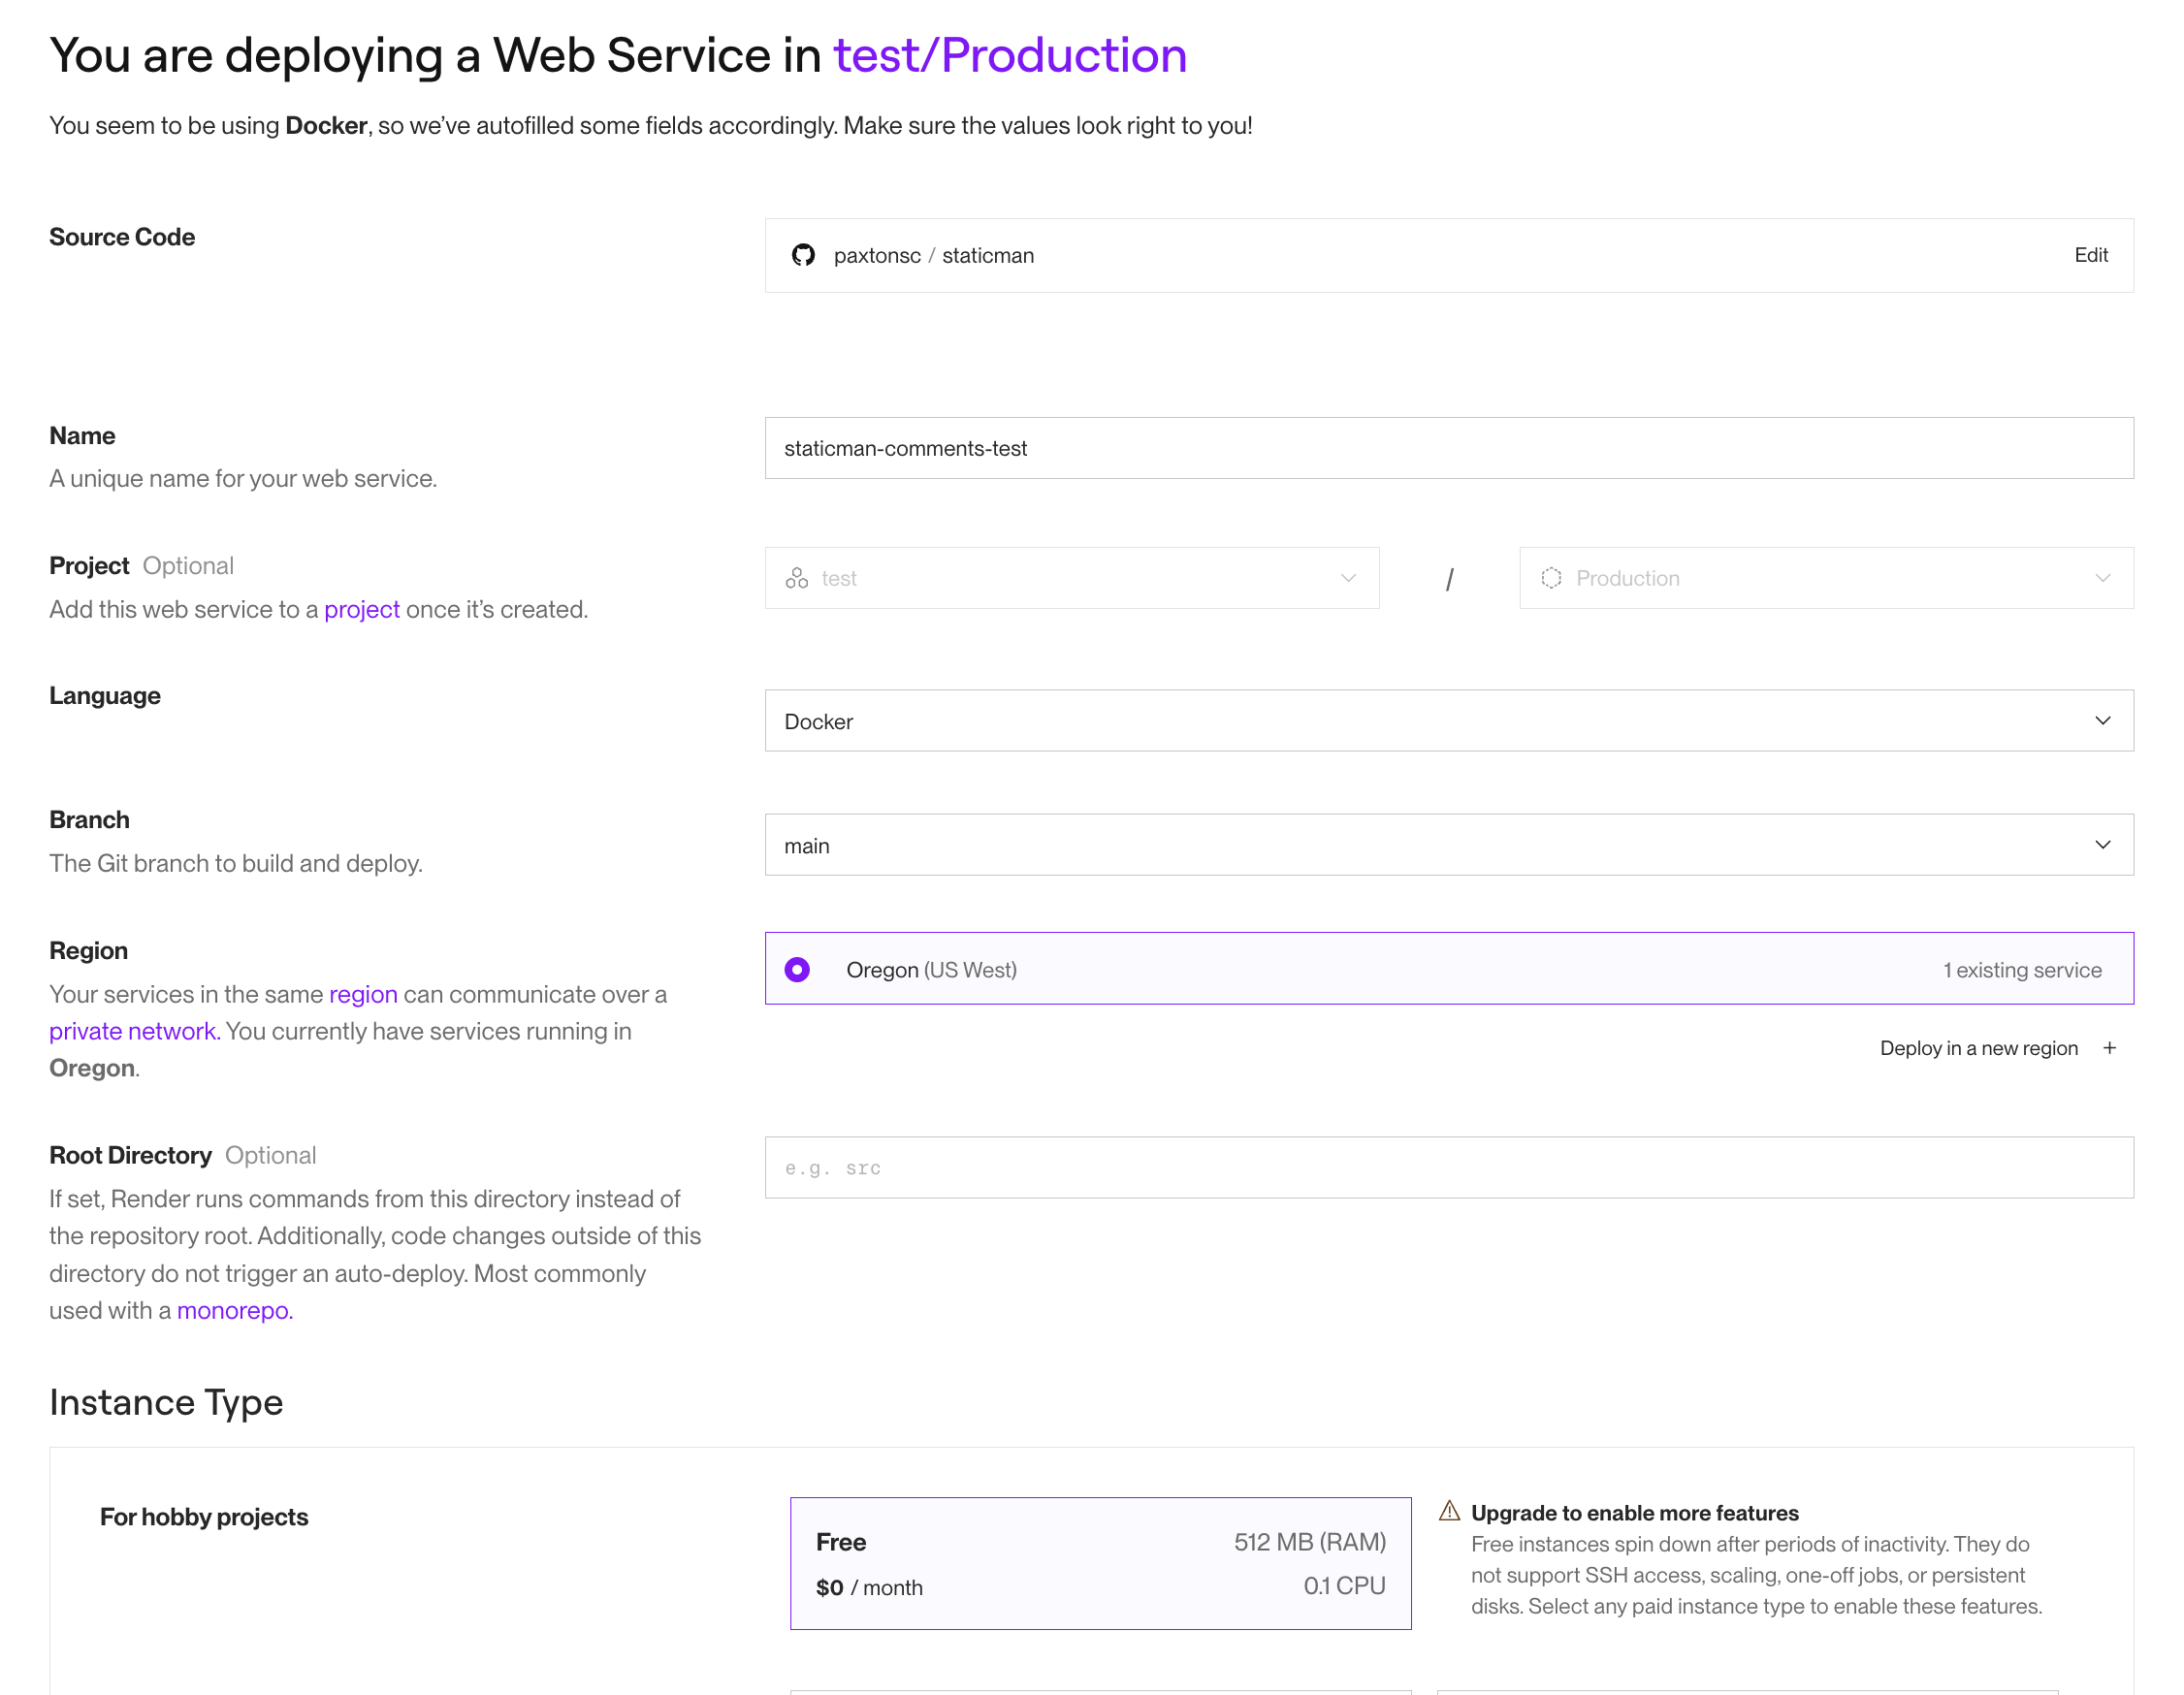Image resolution: width=2184 pixels, height=1695 pixels.
Task: Select the Oregon (US West) radio button
Action: point(797,969)
